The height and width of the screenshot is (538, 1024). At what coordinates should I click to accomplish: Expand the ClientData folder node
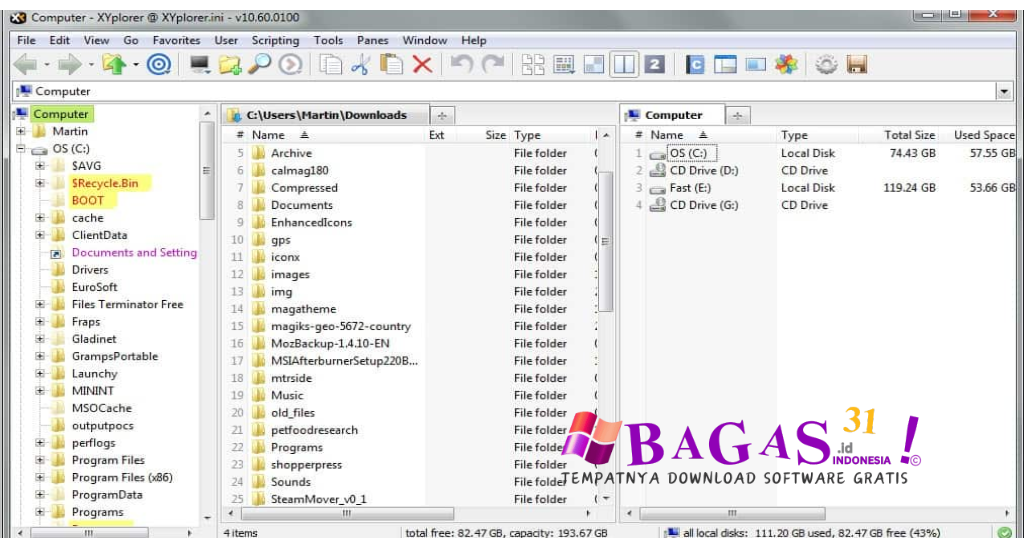point(40,235)
